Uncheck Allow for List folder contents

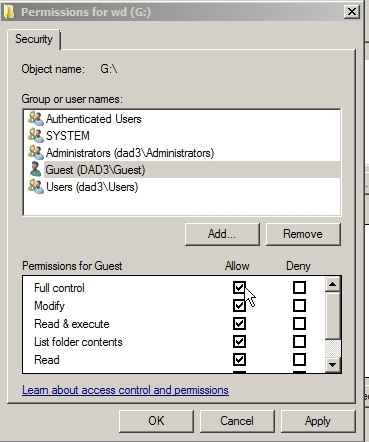[239, 341]
